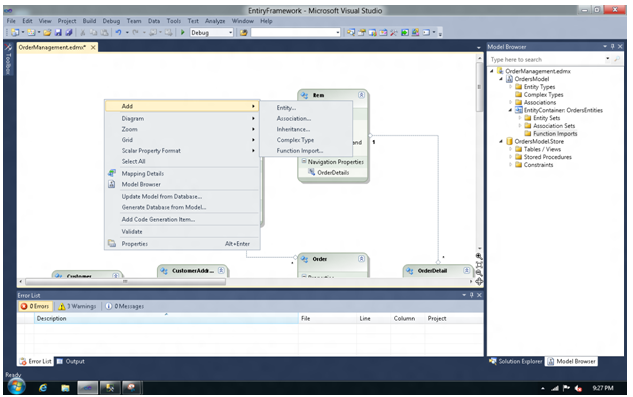Expand the Stored Procedures folder
The width and height of the screenshot is (633, 397).
510,157
